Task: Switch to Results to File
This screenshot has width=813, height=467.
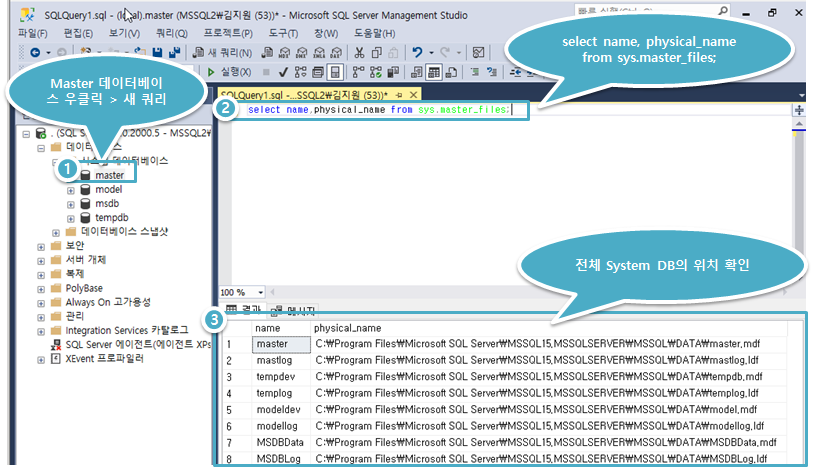Action: (451, 72)
